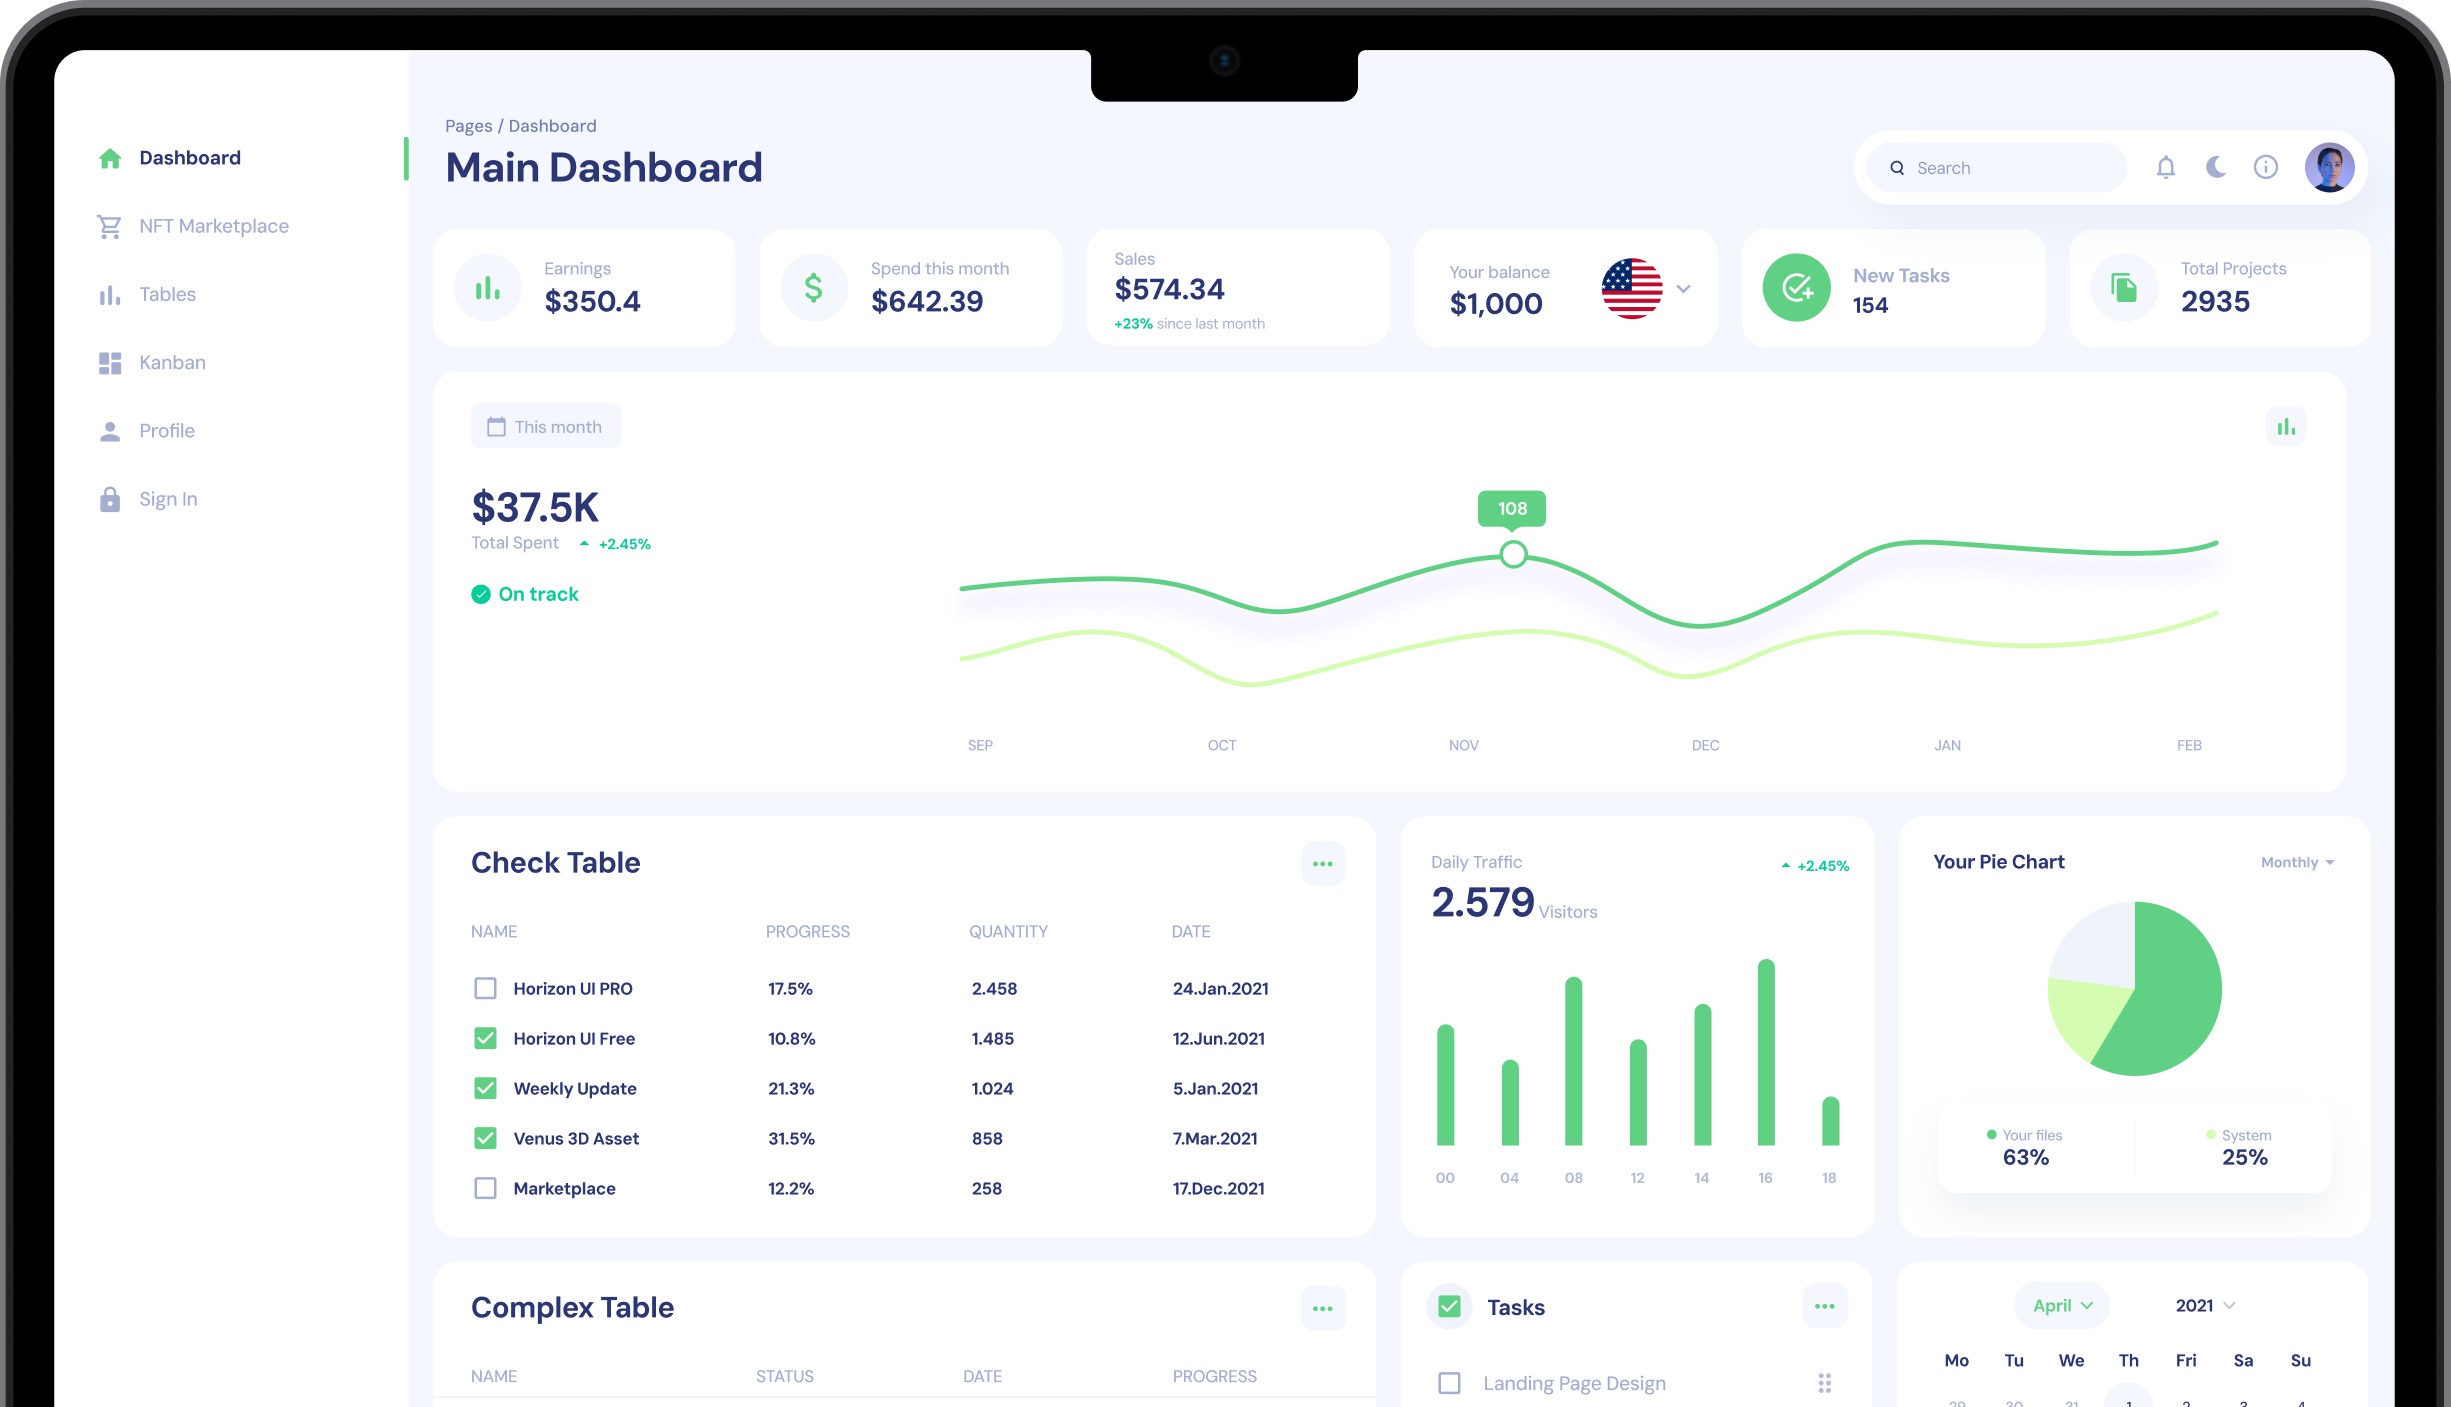Image resolution: width=2451 pixels, height=1407 pixels.
Task: Sort Check Table by NAME header
Action: (494, 932)
